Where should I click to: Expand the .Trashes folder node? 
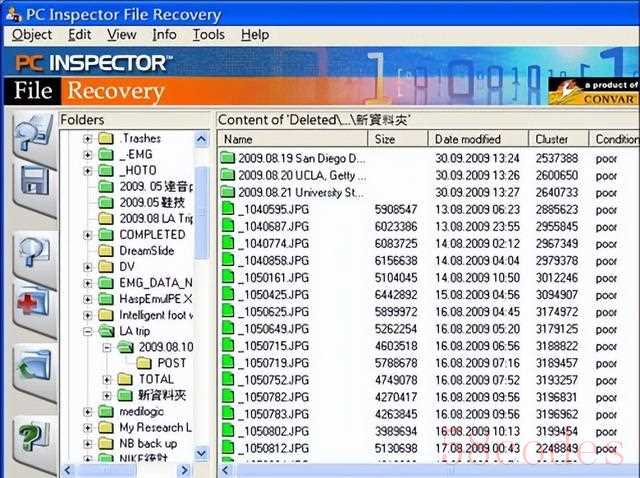[x=88, y=139]
